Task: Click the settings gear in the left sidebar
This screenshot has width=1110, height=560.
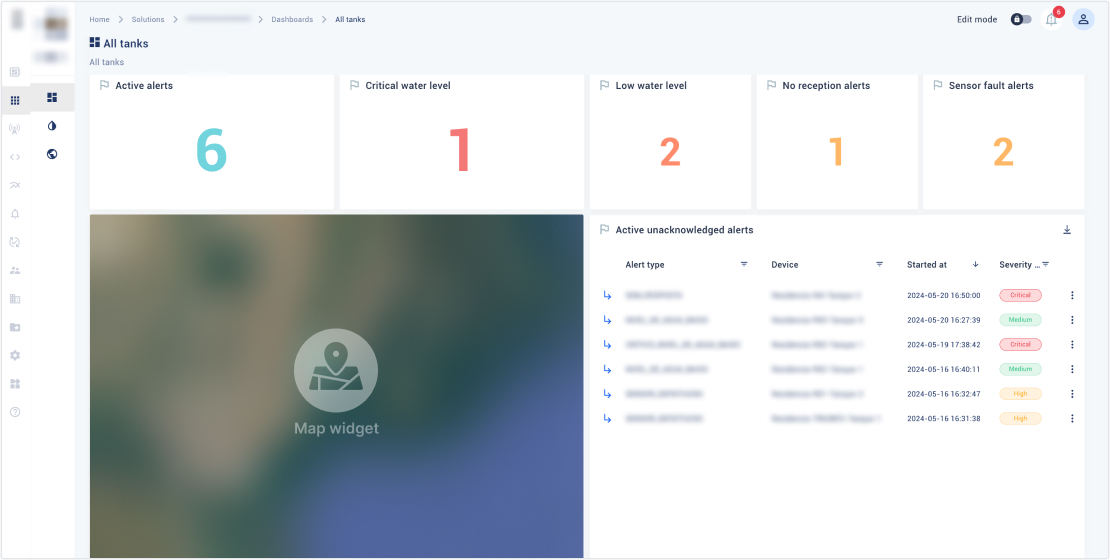Action: [x=15, y=355]
